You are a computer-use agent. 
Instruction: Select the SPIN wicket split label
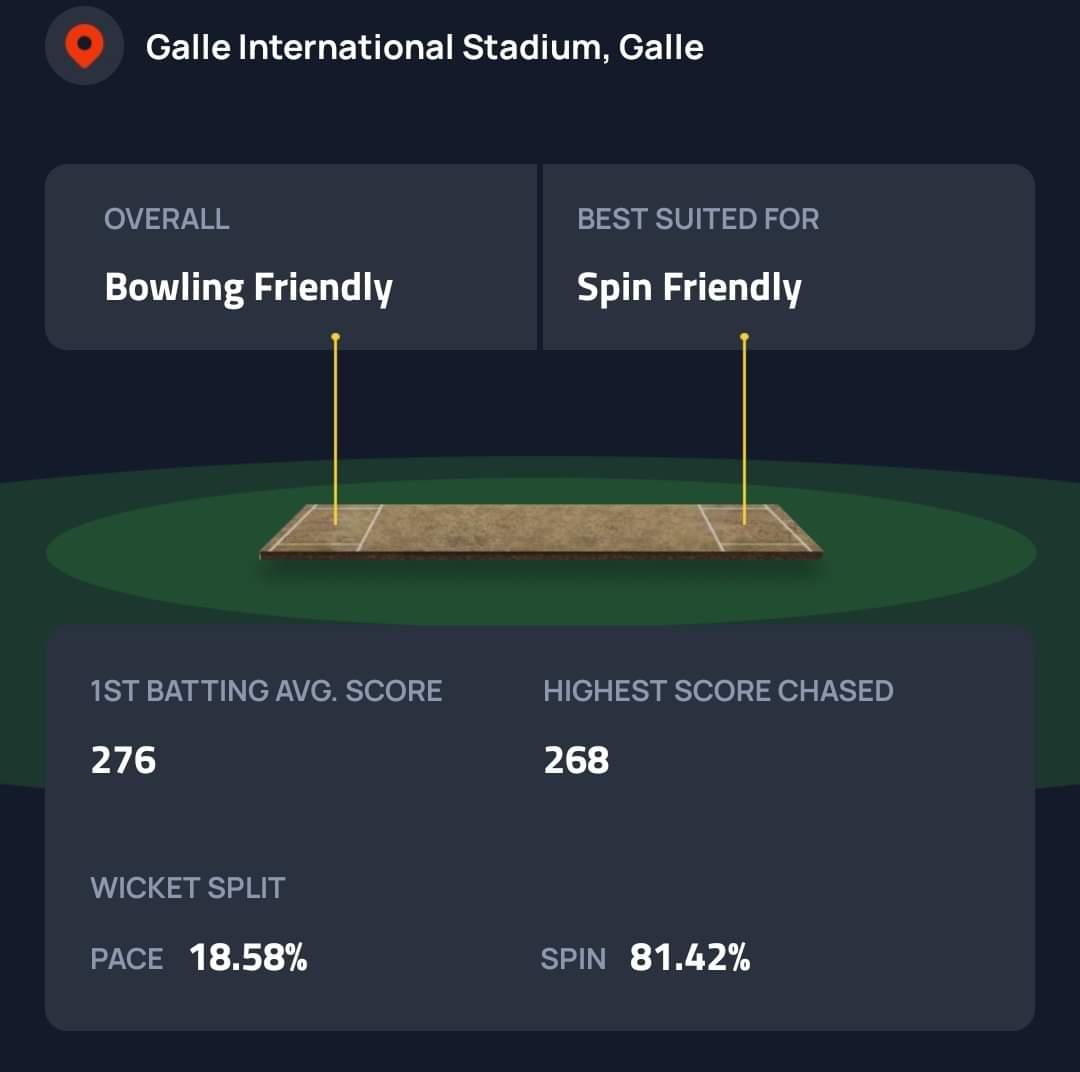point(573,959)
